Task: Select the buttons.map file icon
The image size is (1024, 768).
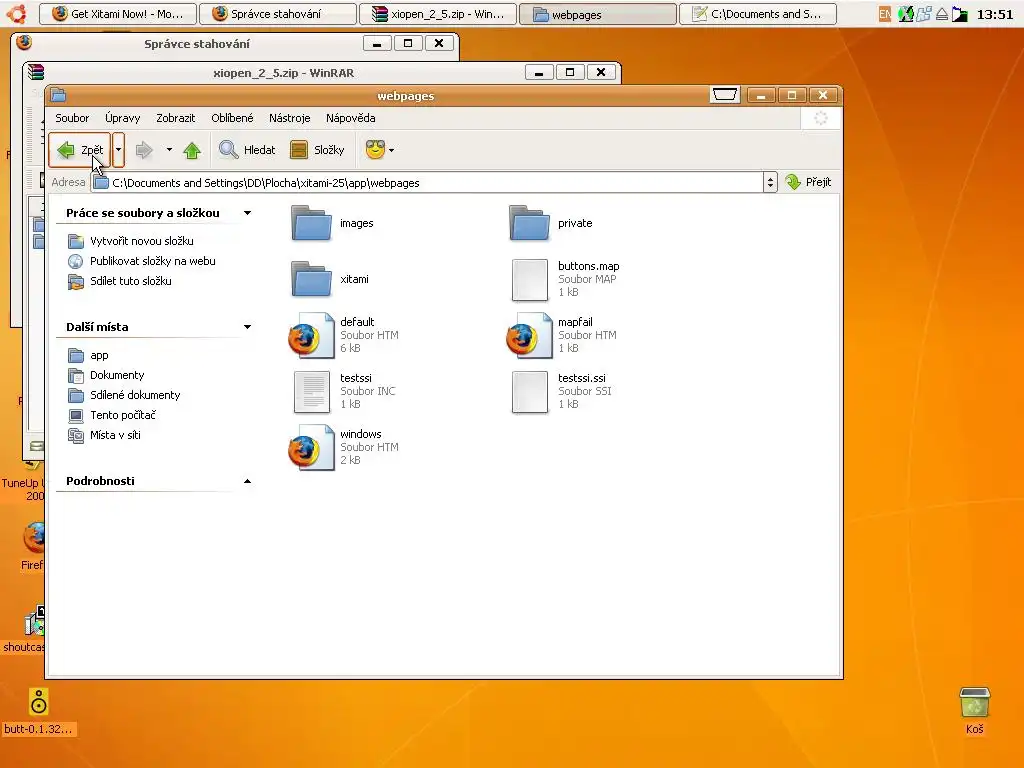Action: click(x=530, y=280)
